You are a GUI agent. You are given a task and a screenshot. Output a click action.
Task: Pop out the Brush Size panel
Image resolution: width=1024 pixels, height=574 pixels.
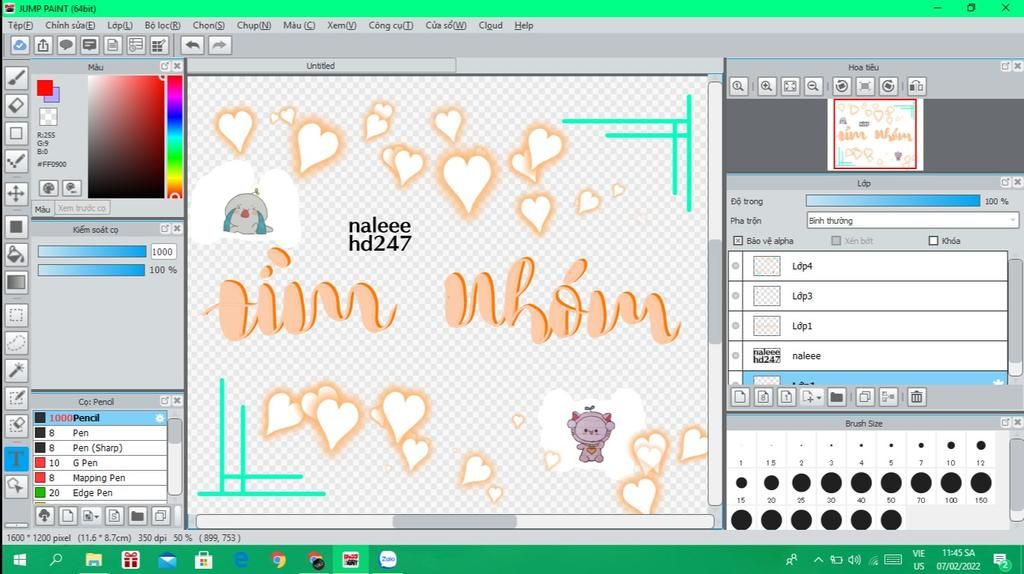click(1005, 423)
